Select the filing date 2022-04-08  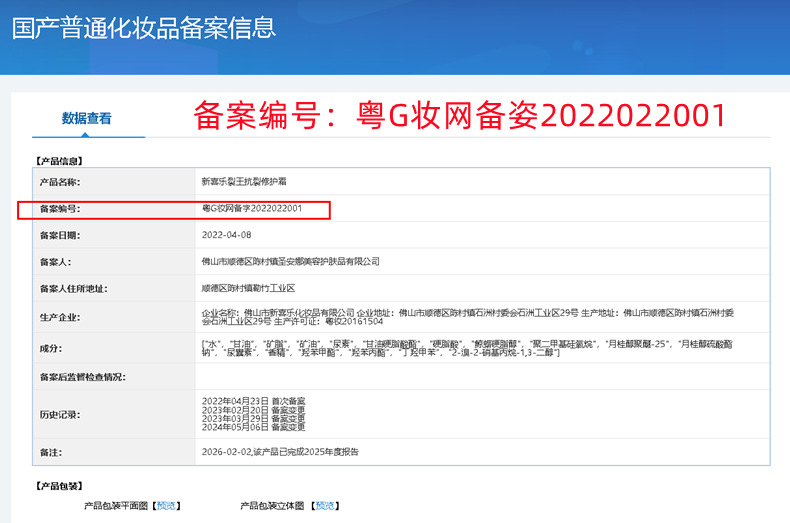(x=226, y=235)
